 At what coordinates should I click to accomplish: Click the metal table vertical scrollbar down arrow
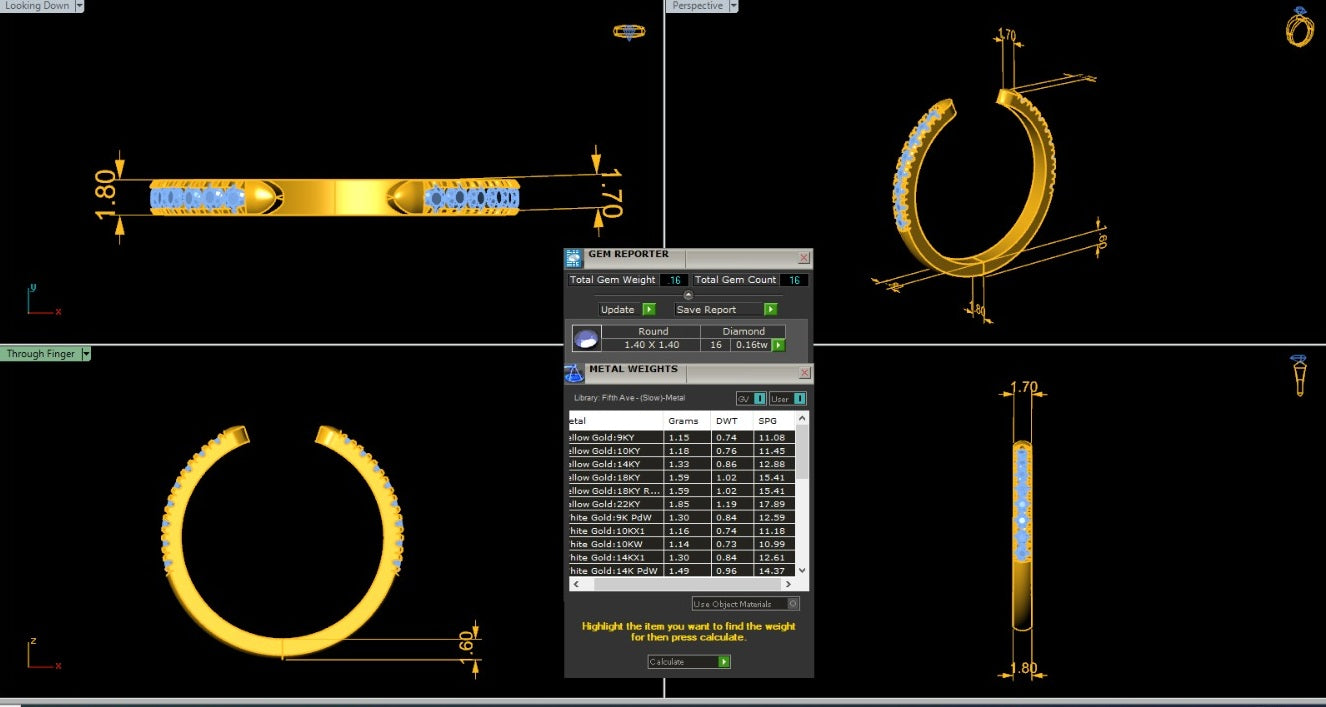(x=803, y=570)
